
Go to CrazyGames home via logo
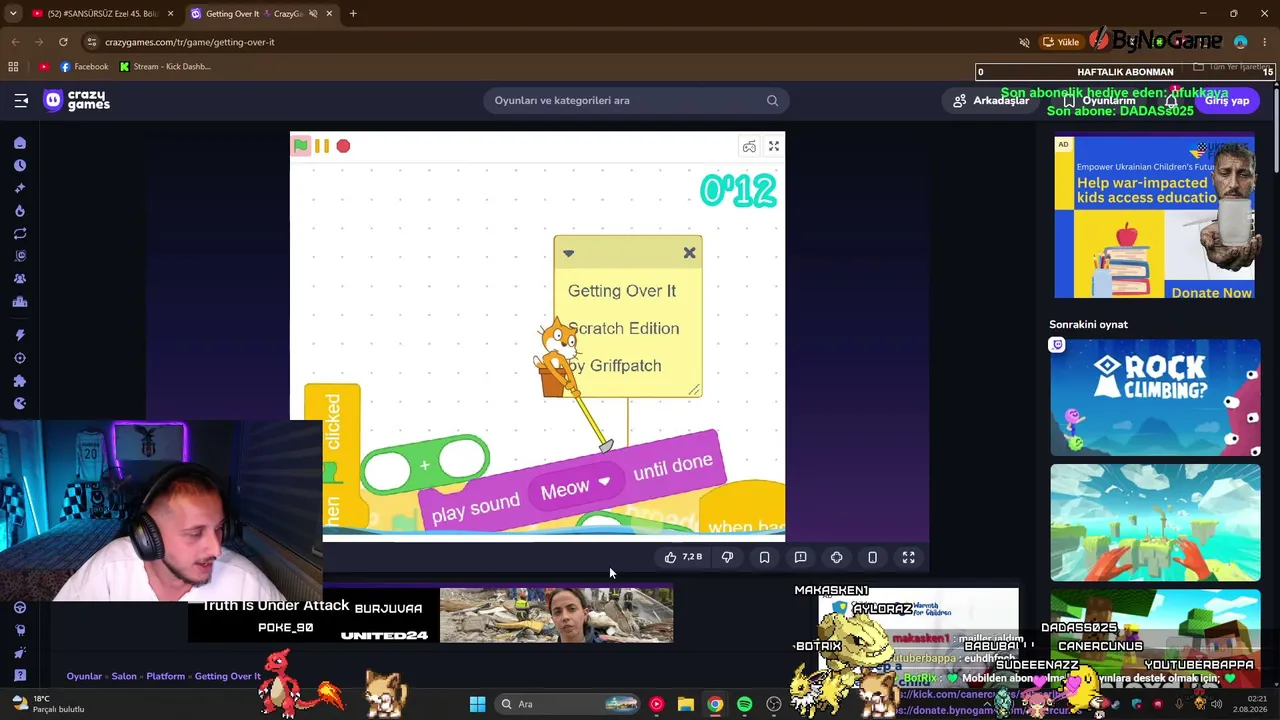(x=77, y=100)
